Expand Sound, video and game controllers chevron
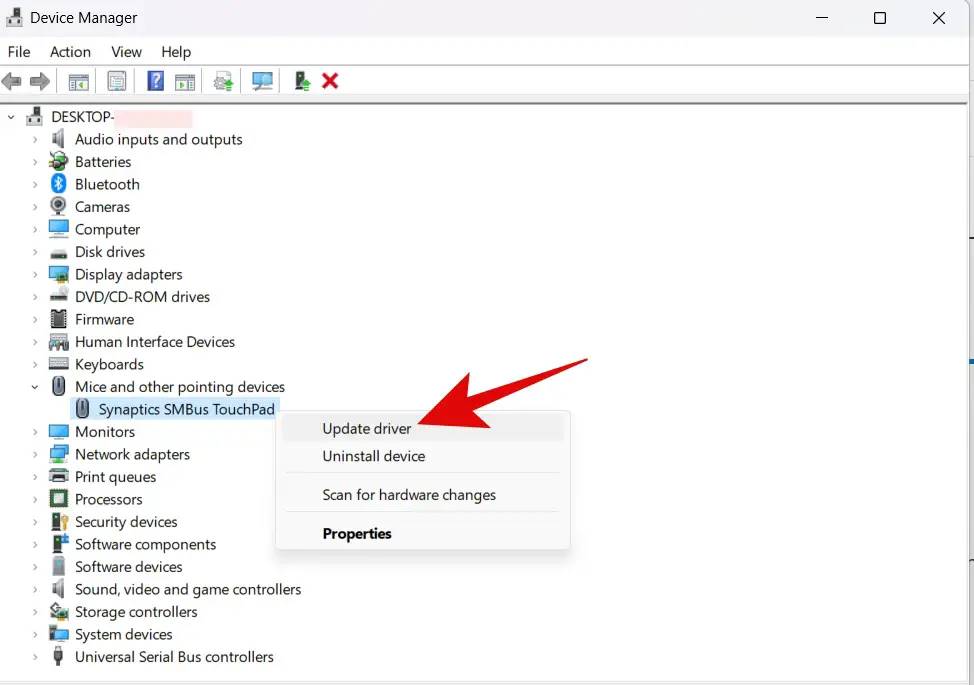This screenshot has height=685, width=974. tap(35, 589)
